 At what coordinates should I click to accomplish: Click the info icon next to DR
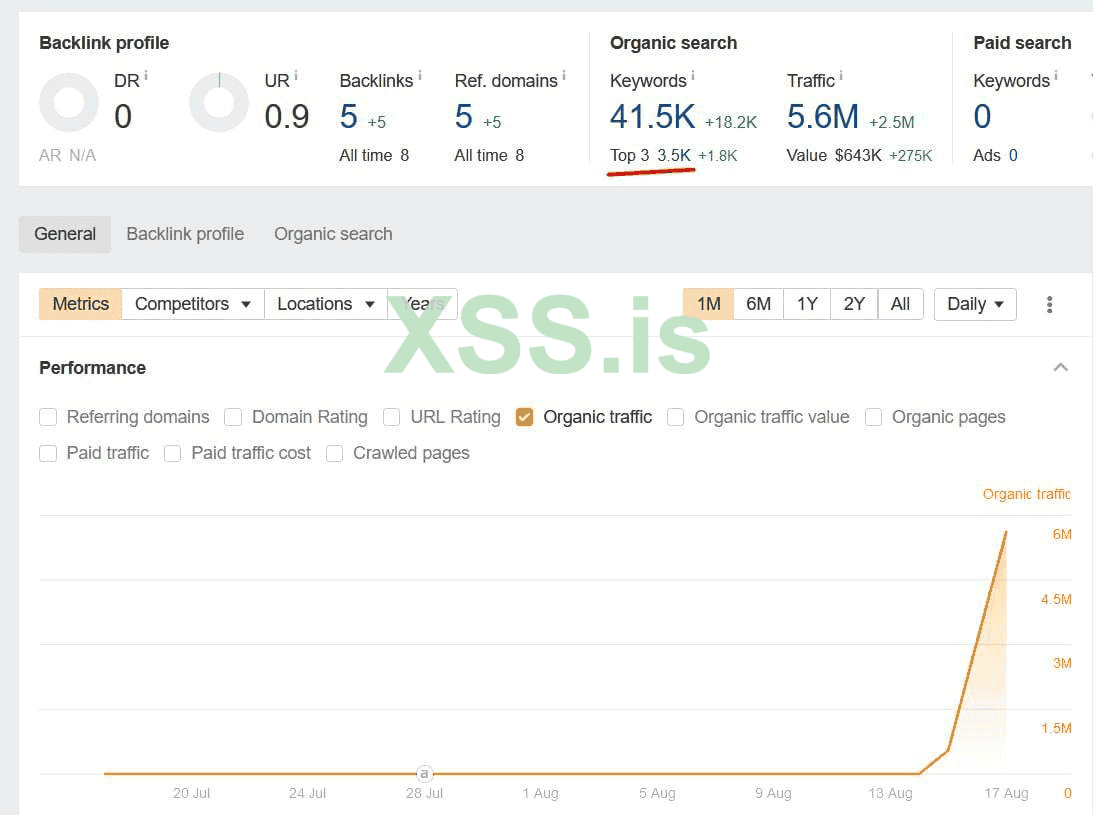(146, 75)
